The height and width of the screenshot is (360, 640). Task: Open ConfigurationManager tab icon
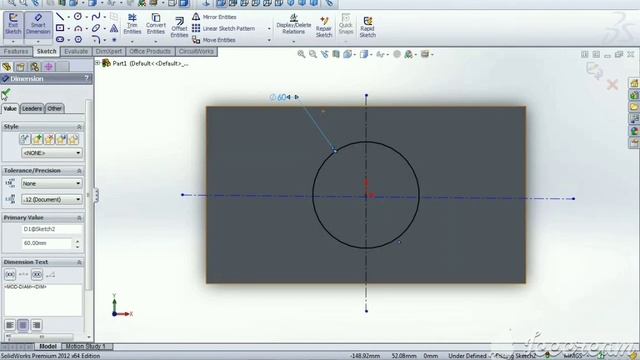point(35,67)
